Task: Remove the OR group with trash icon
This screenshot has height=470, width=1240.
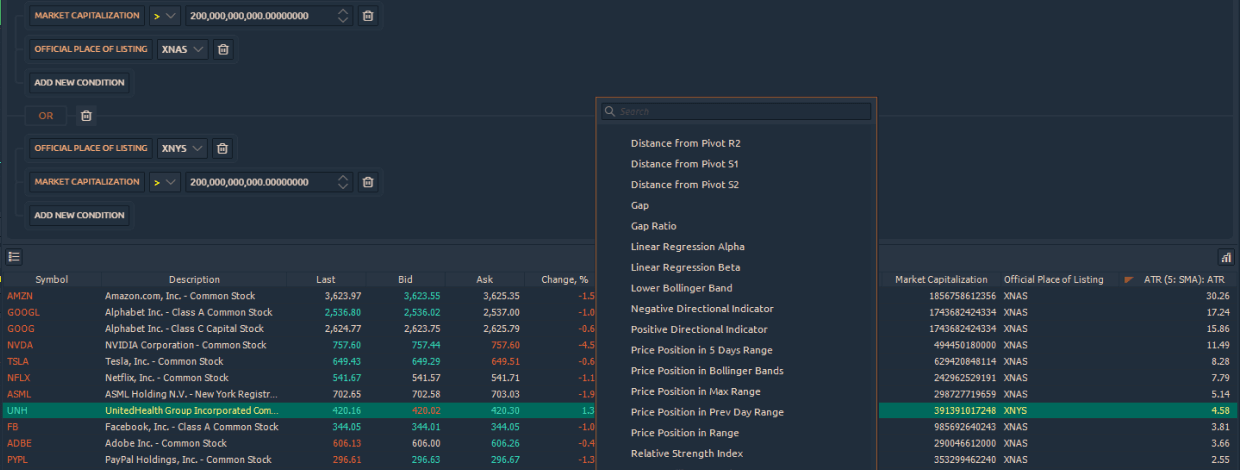Action: [86, 116]
